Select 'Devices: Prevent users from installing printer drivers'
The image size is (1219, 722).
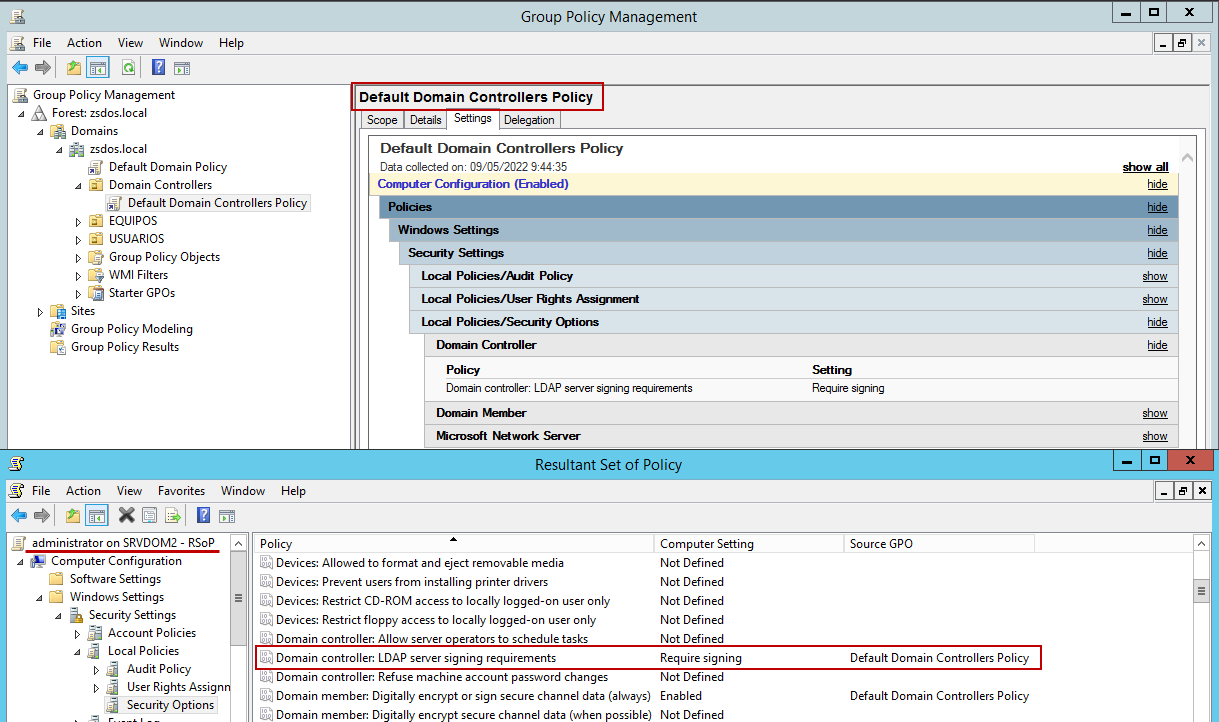point(412,582)
